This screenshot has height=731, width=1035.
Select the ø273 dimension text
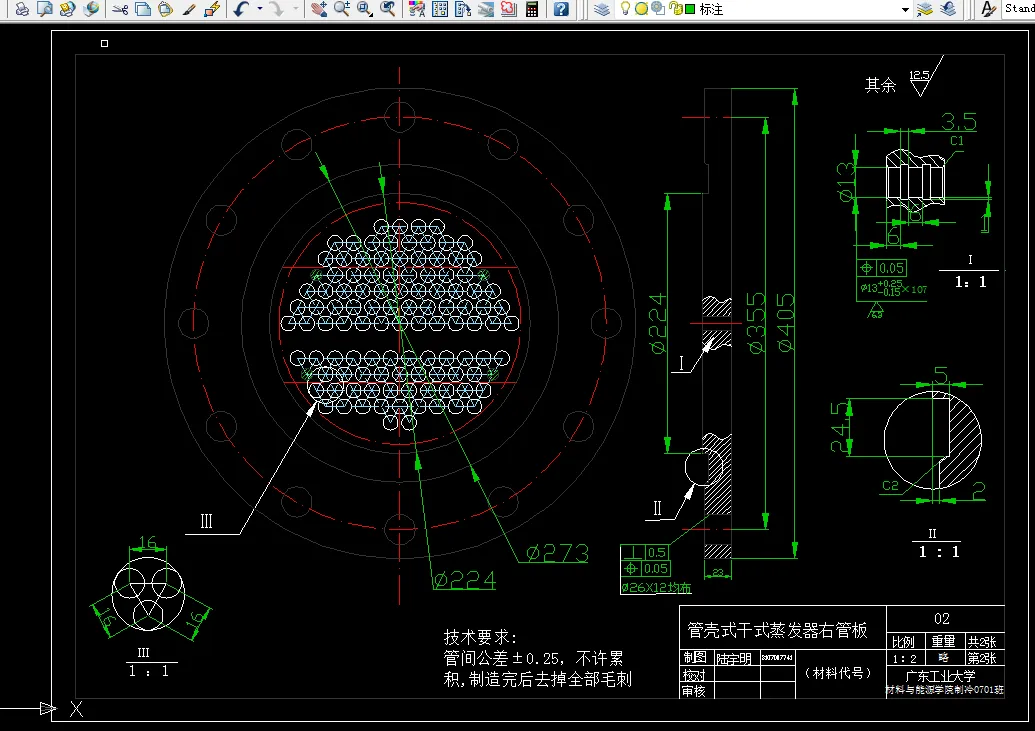(x=557, y=553)
